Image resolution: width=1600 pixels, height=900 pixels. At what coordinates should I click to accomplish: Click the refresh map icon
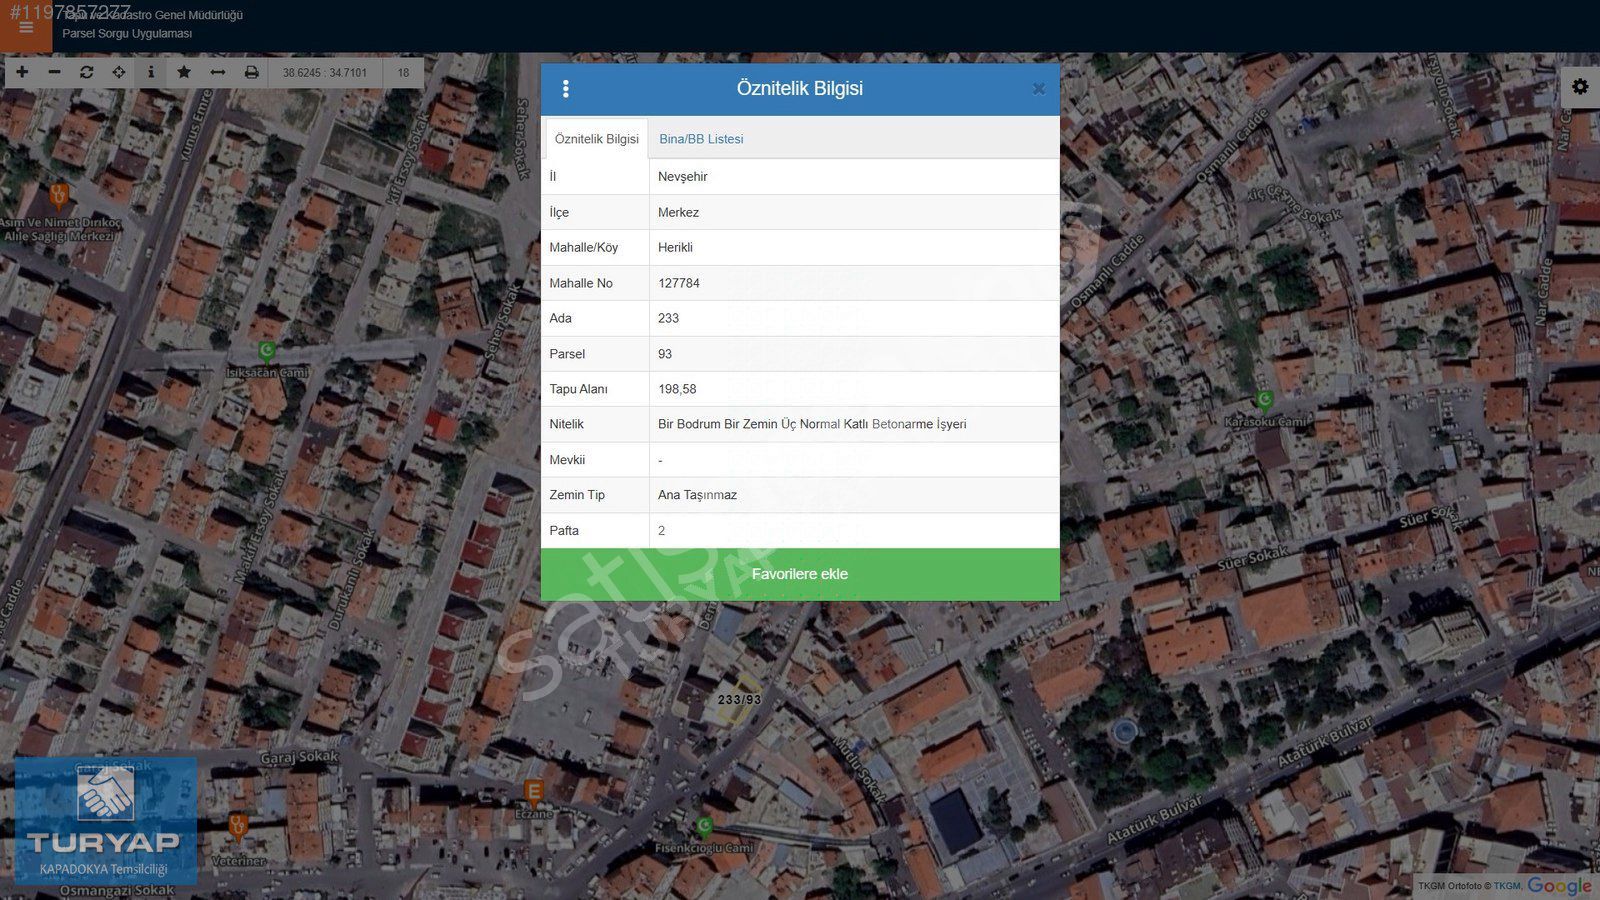(x=87, y=72)
